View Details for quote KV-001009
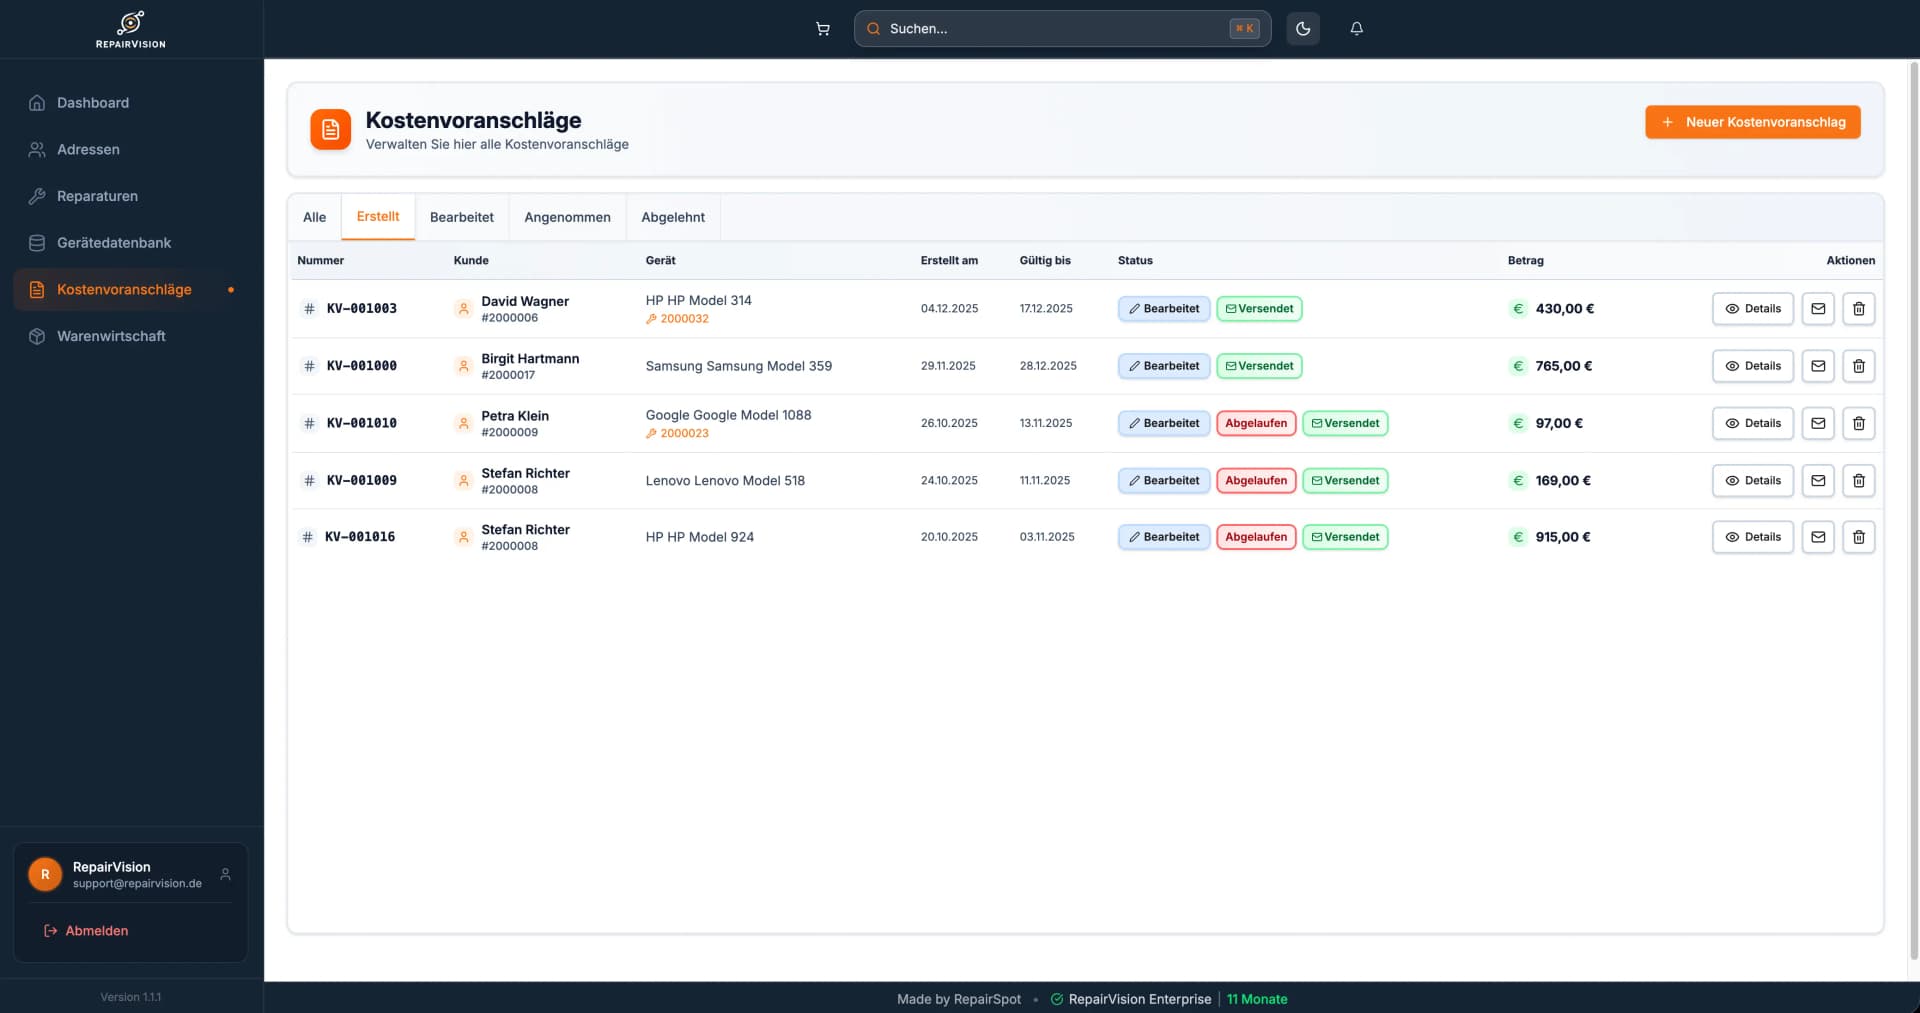The width and height of the screenshot is (1920, 1013). [x=1752, y=481]
